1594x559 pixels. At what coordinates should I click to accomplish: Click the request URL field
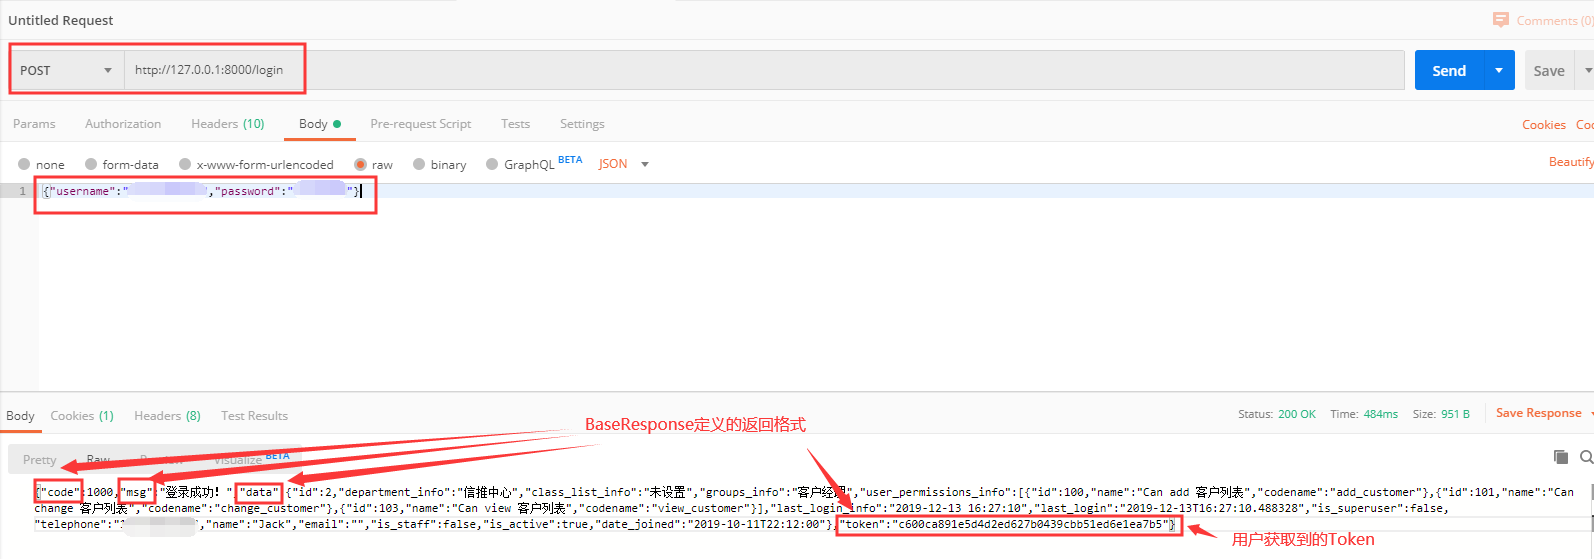click(764, 70)
